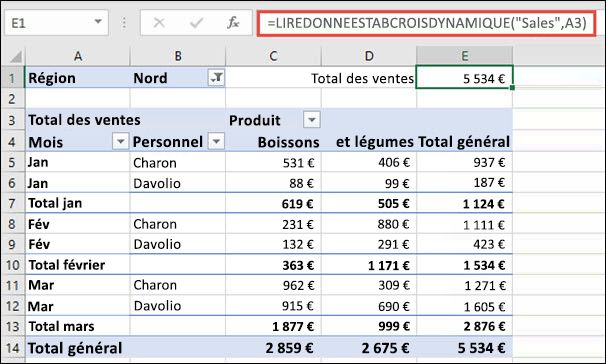Click Total des ventes cell in A3
This screenshot has height=364, width=606.
[x=84, y=120]
